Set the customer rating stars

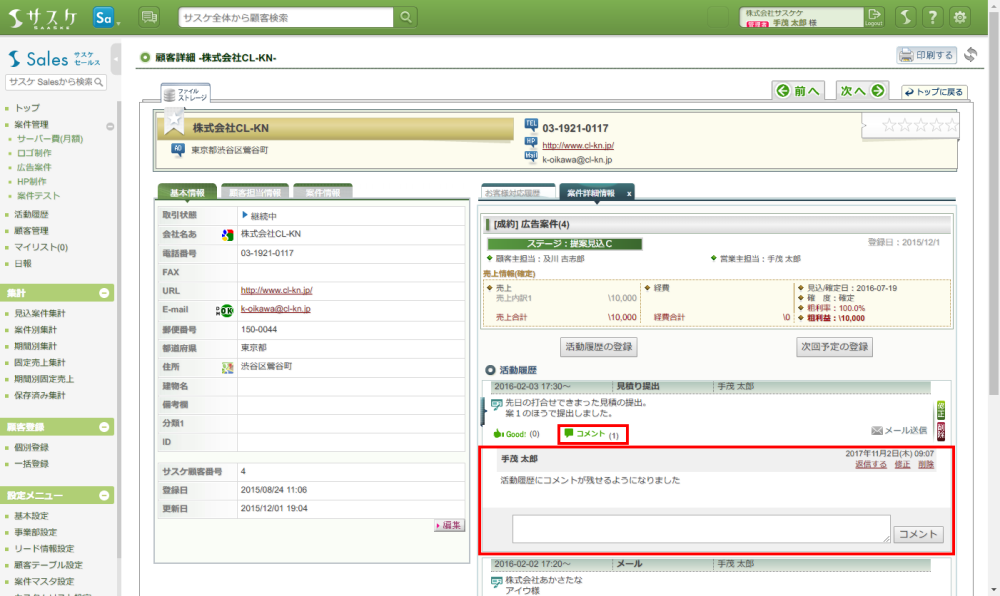pos(920,125)
